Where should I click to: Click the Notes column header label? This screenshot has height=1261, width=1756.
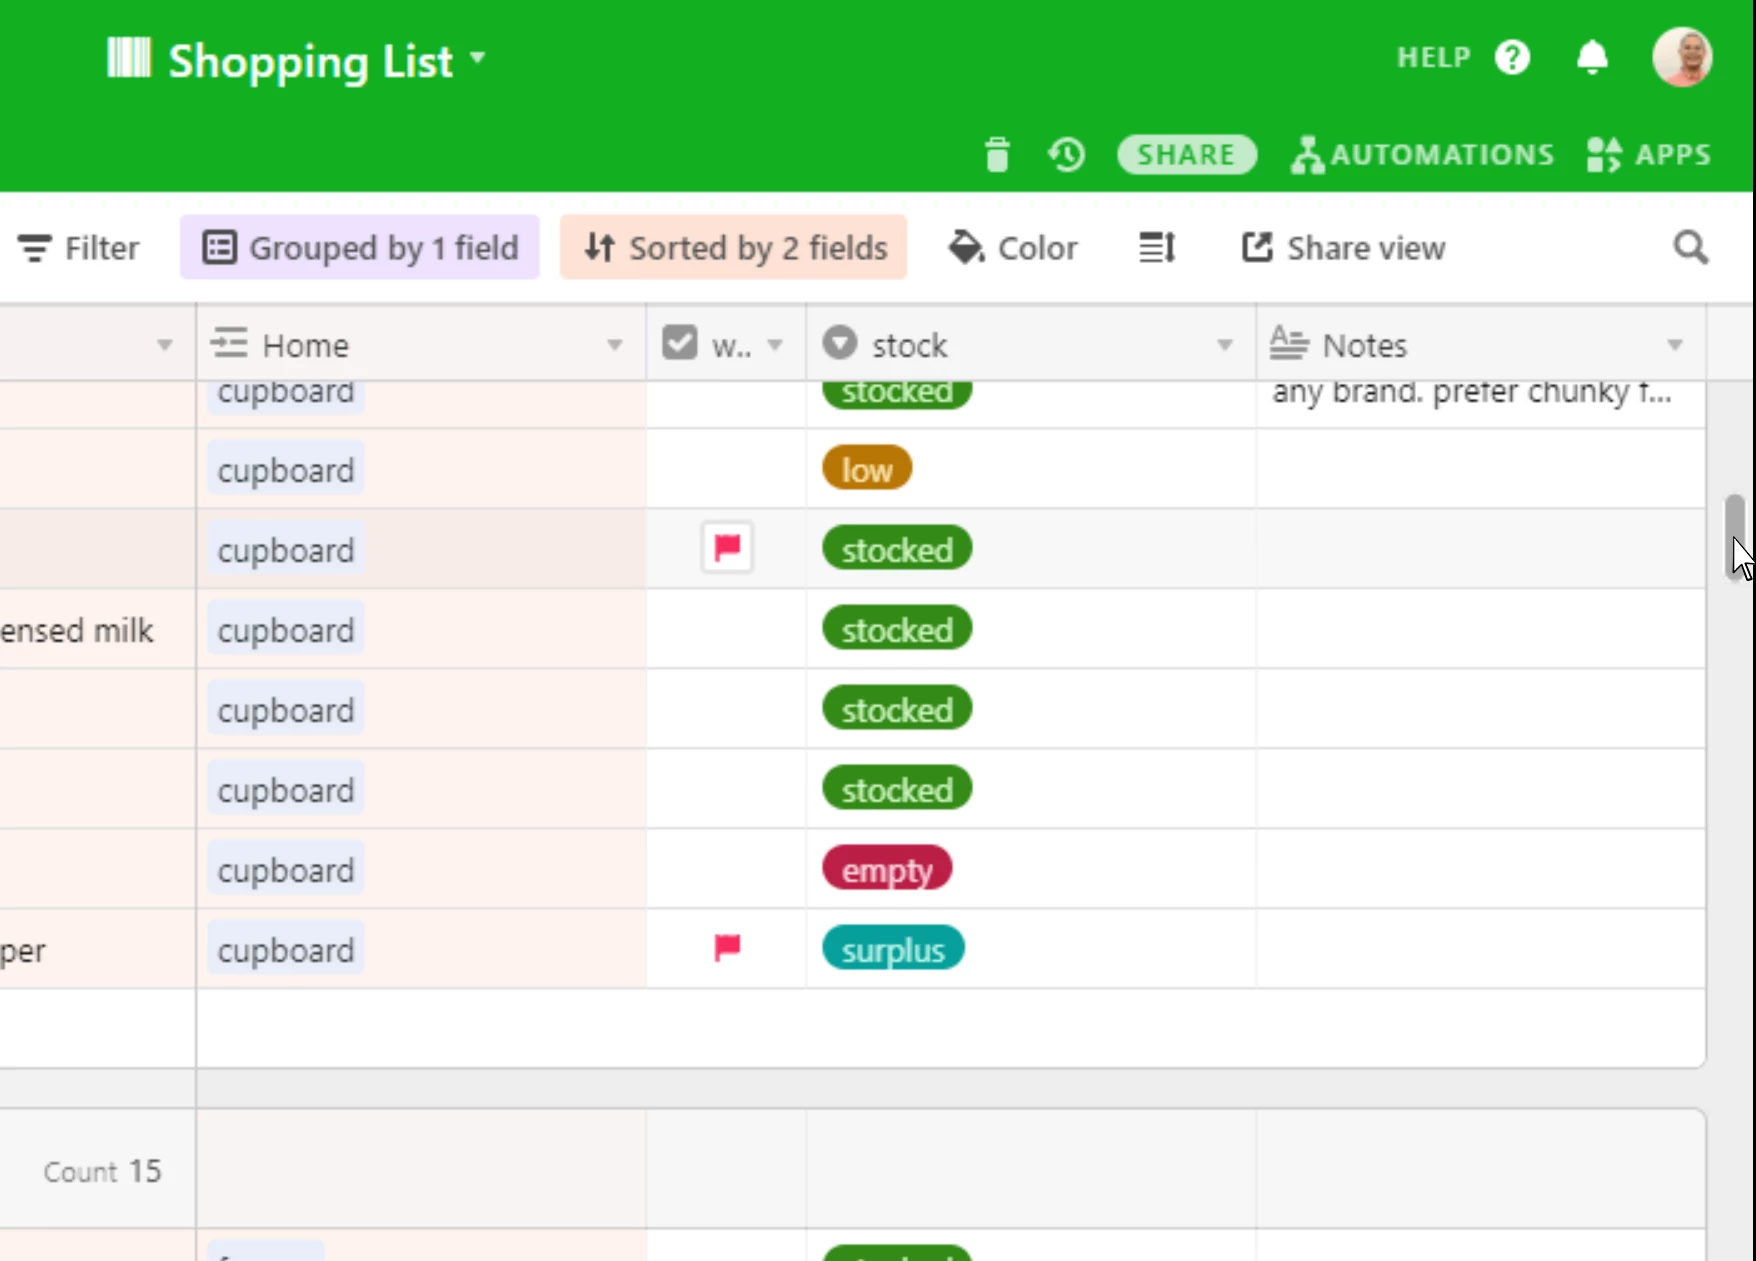(1364, 345)
